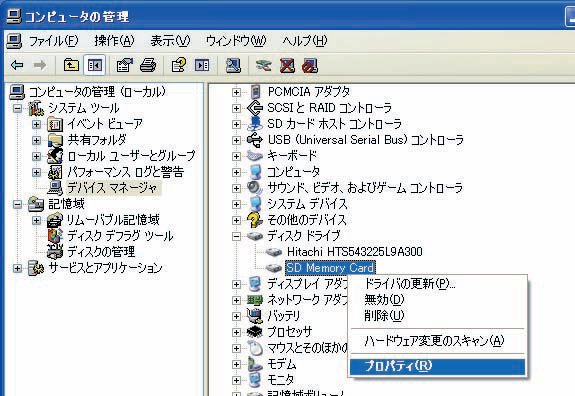Open the ファイル(F) menu
Image resolution: width=575 pixels, height=396 pixels.
point(54,41)
